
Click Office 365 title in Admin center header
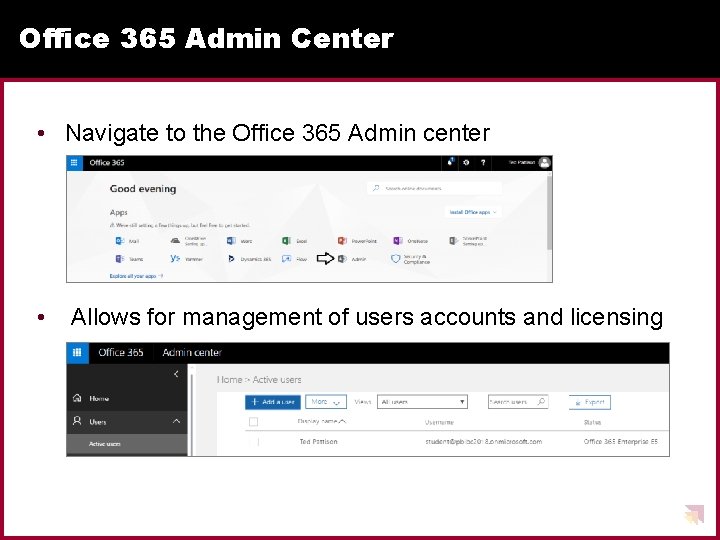(121, 352)
